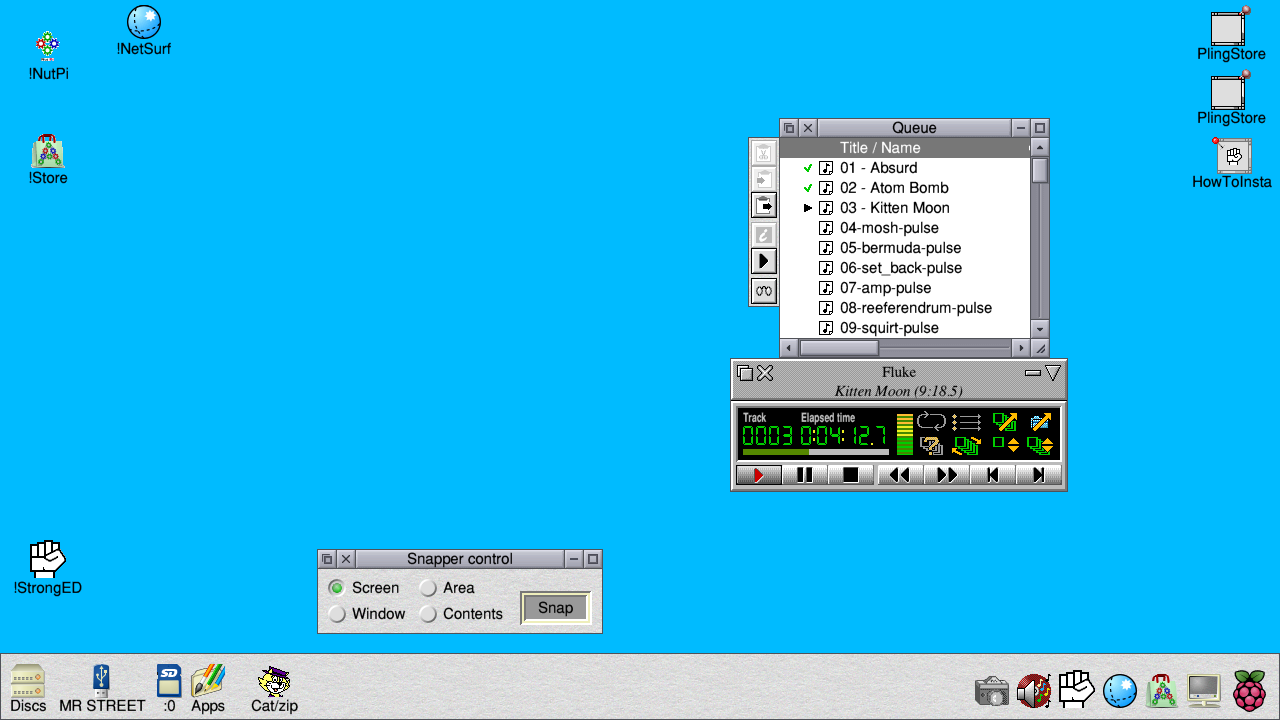This screenshot has width=1280, height=720.
Task: Click the Snapper camera icon on the icon bar
Action: point(991,689)
